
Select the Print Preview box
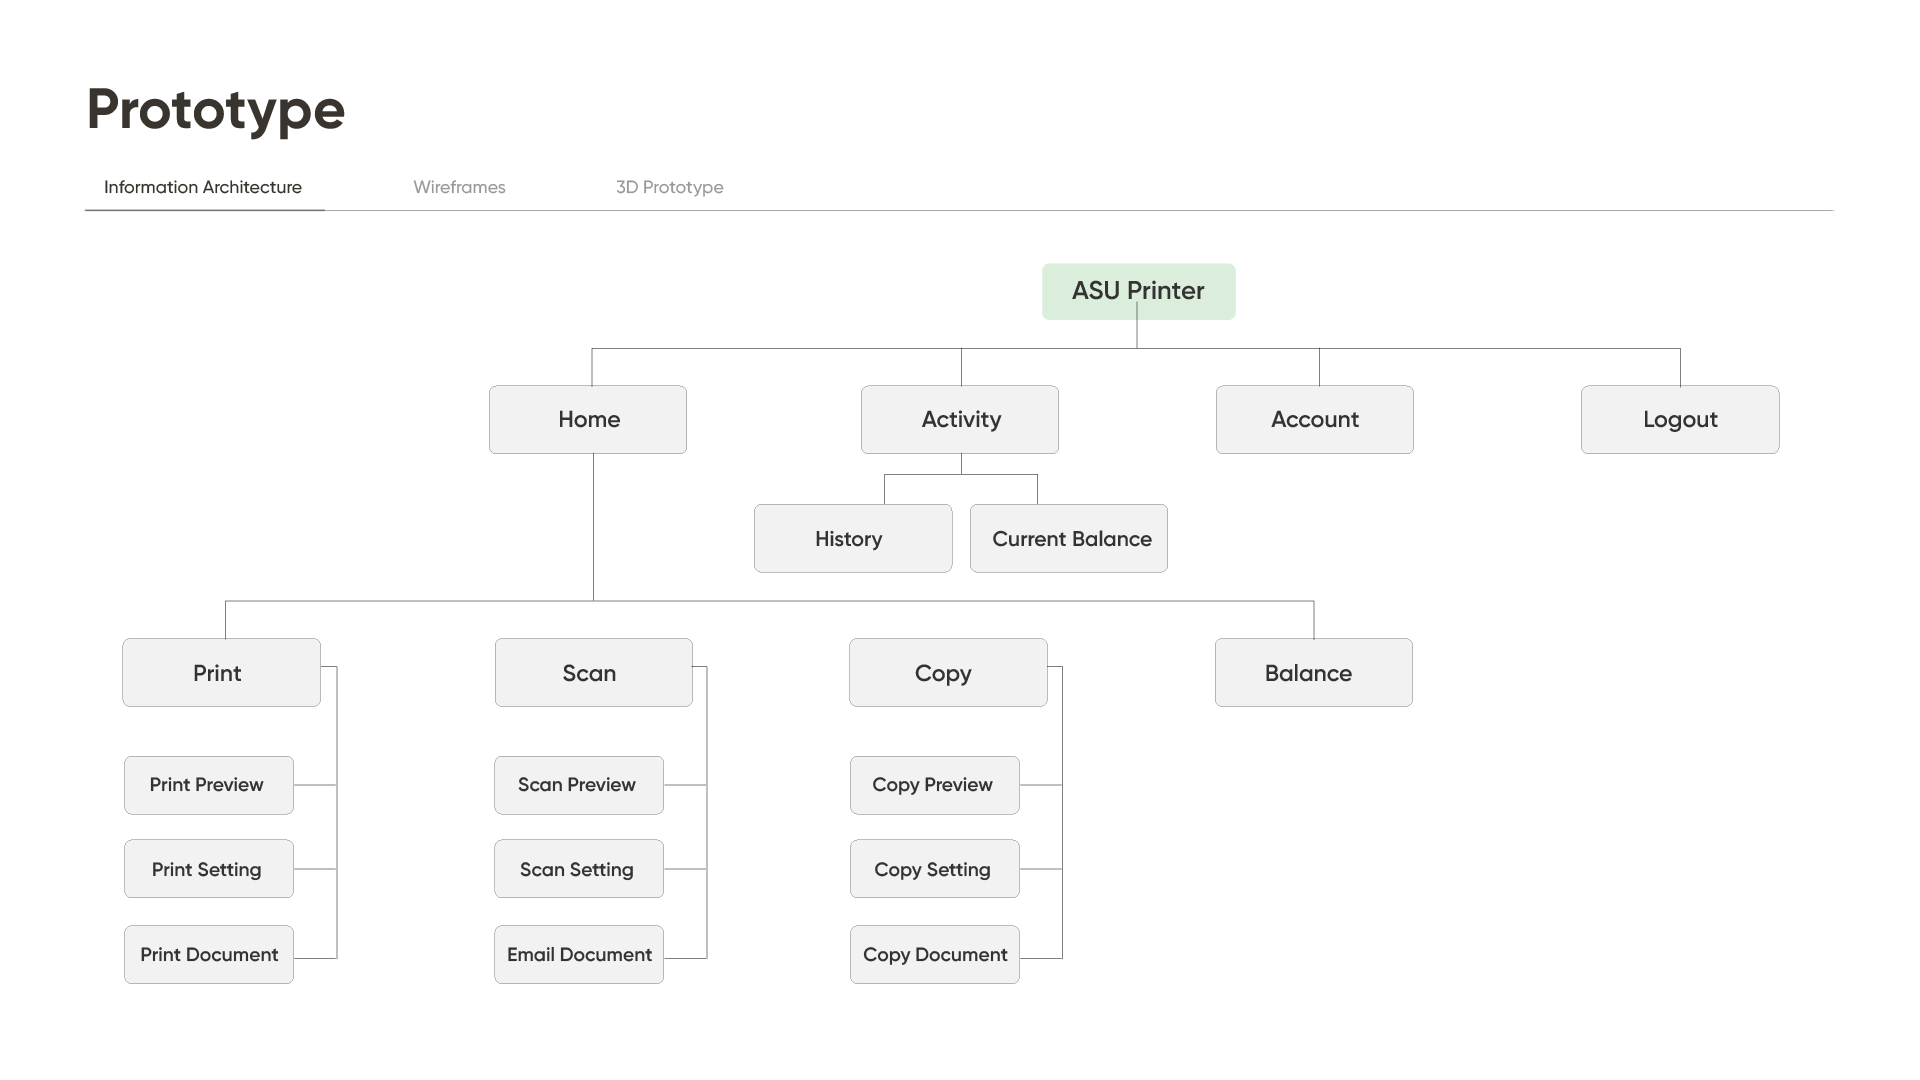pos(208,785)
